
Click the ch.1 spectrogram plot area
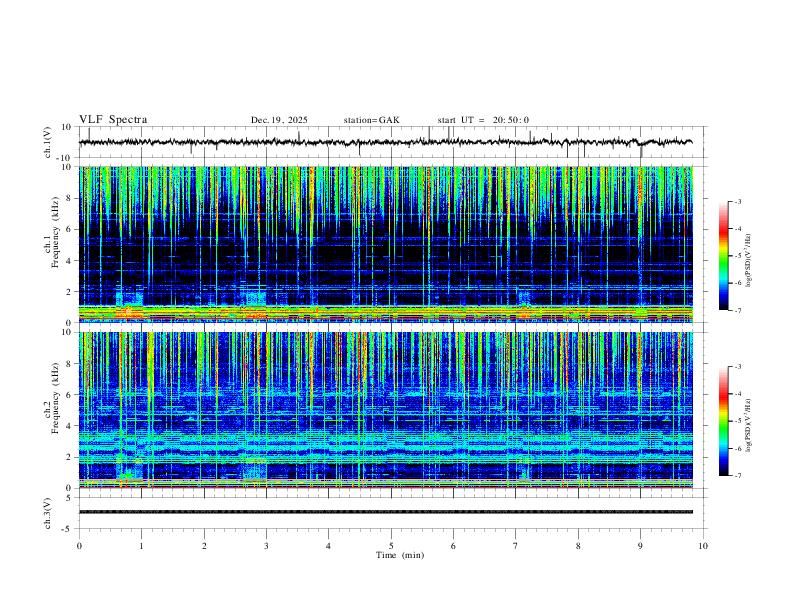coord(386,244)
